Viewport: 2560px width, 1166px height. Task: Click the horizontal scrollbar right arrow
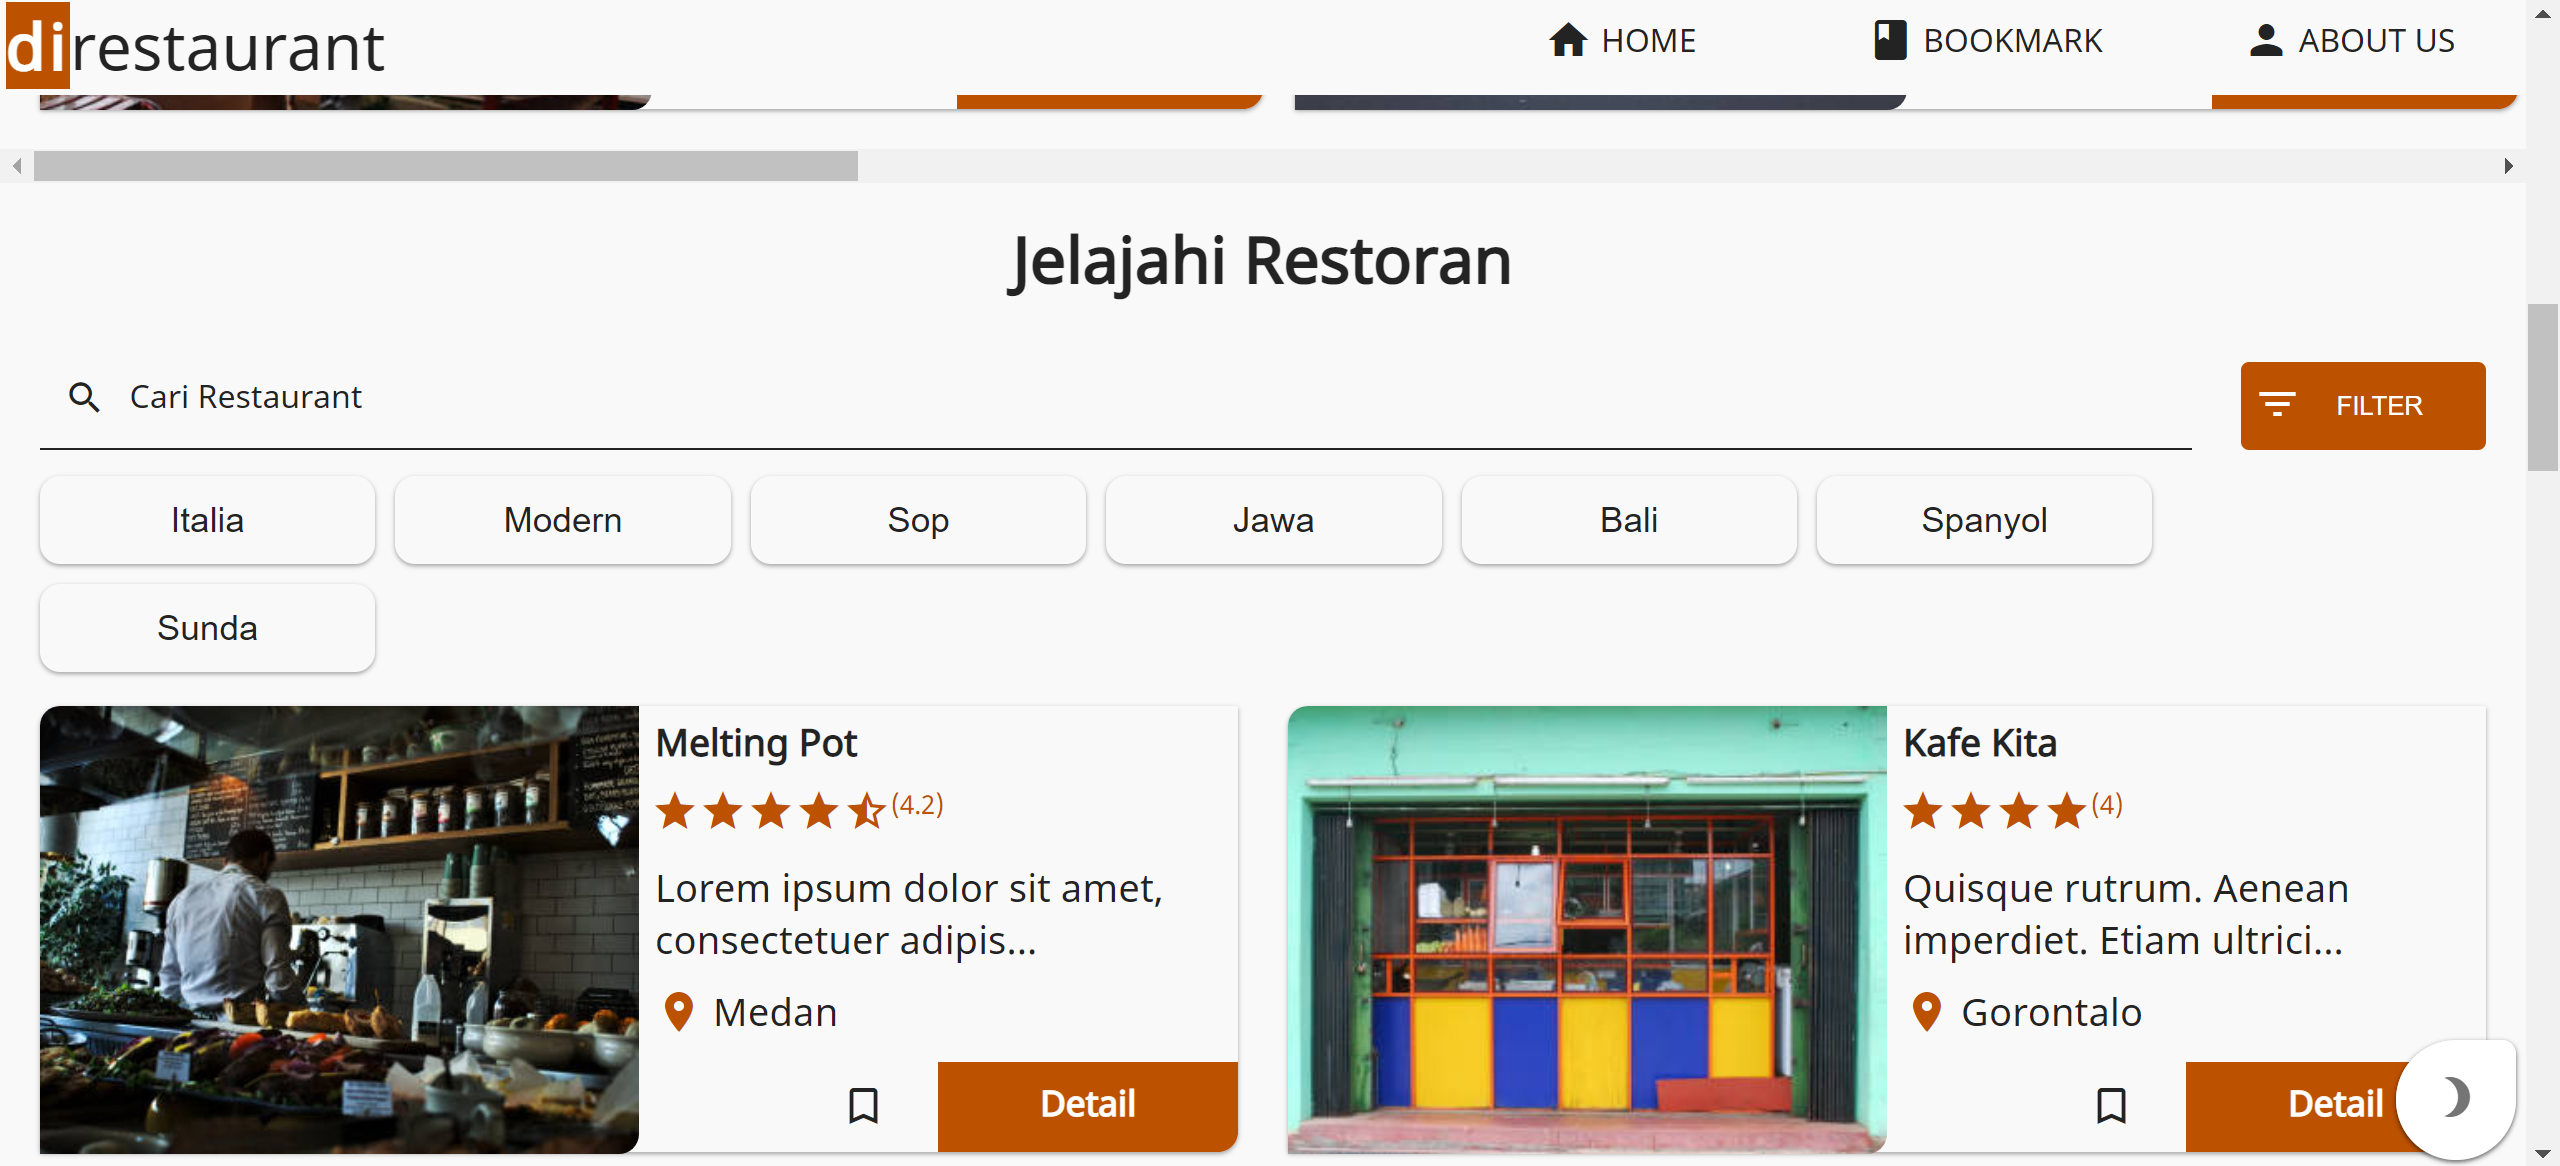(x=2508, y=166)
